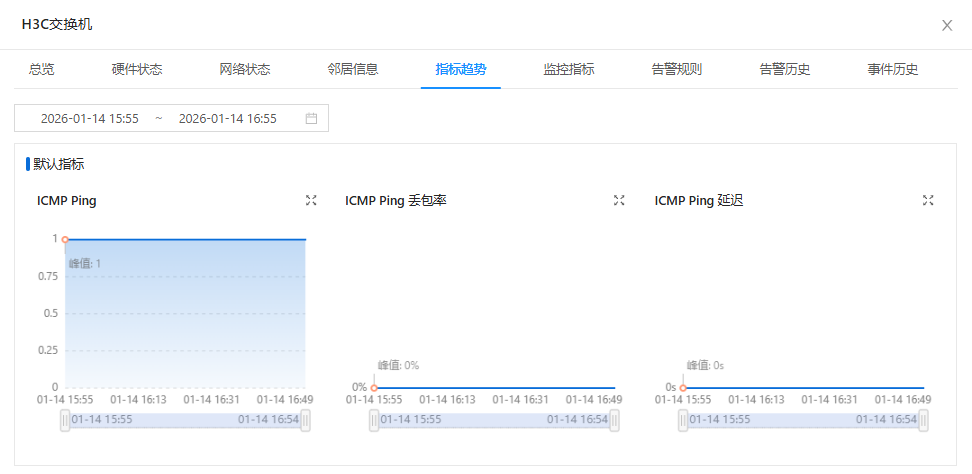Open the 监控指标 tab
Screen dimensions: 972x474
coord(569,69)
